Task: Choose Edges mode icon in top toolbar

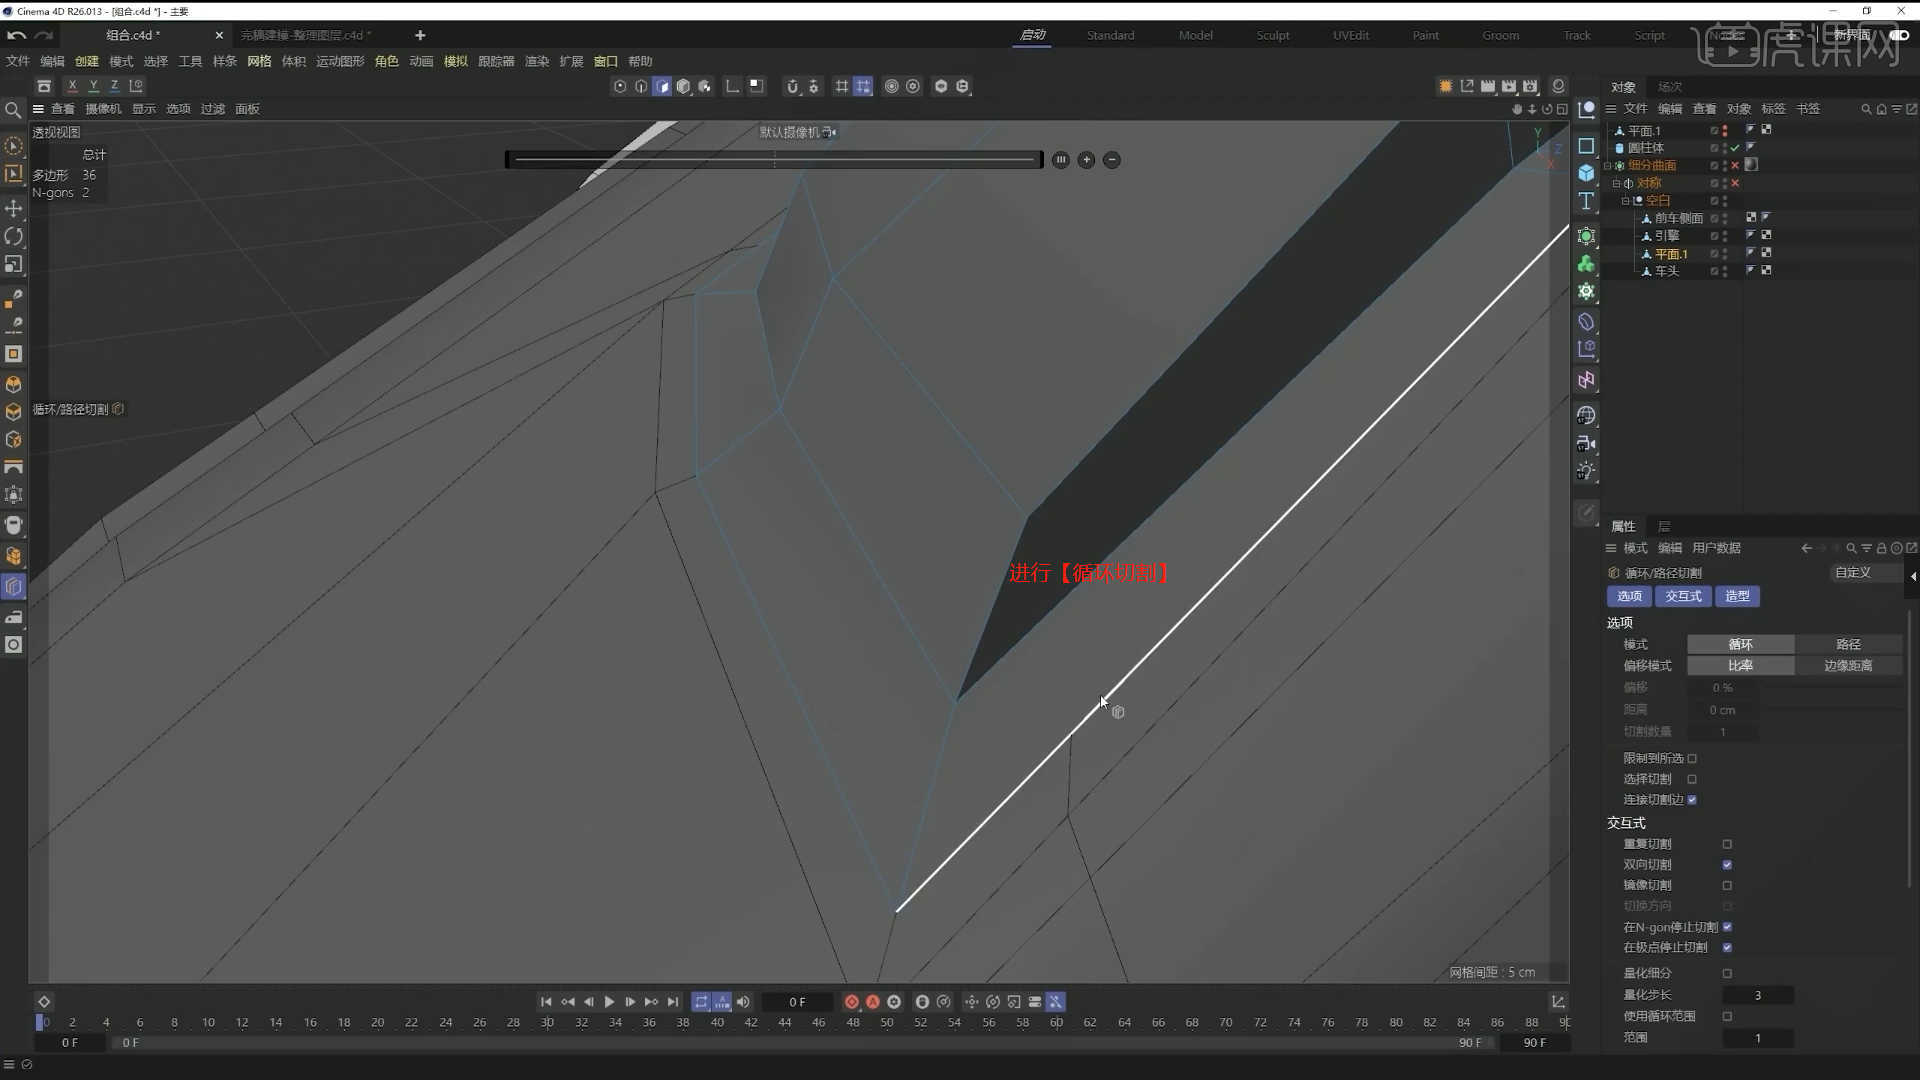Action: (x=641, y=87)
